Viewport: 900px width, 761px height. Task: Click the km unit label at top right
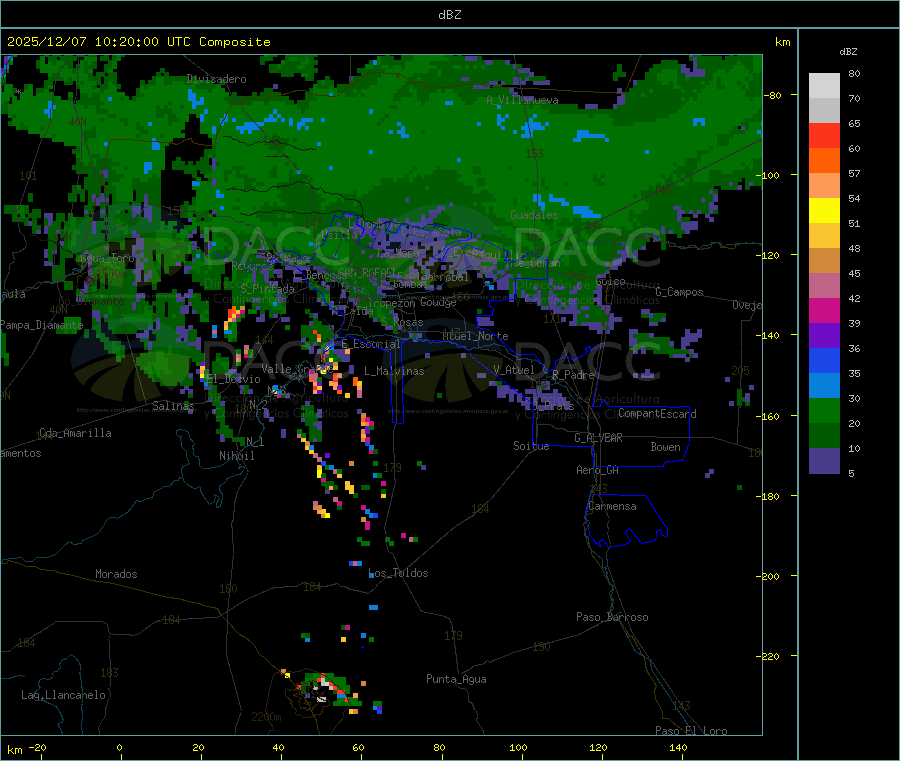[x=782, y=42]
